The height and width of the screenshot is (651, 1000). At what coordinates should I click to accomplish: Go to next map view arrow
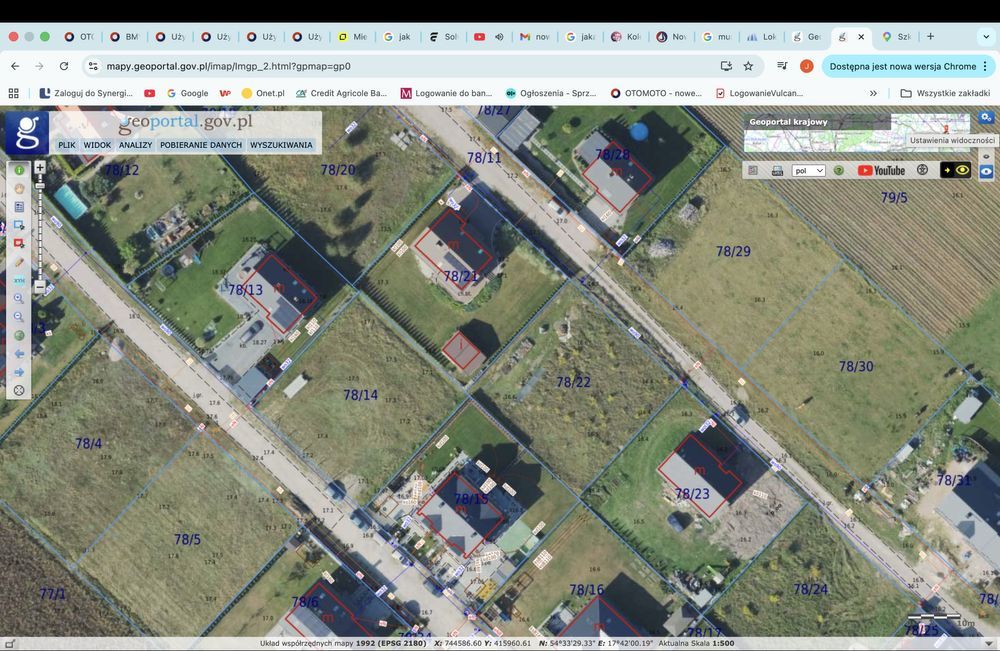19,372
